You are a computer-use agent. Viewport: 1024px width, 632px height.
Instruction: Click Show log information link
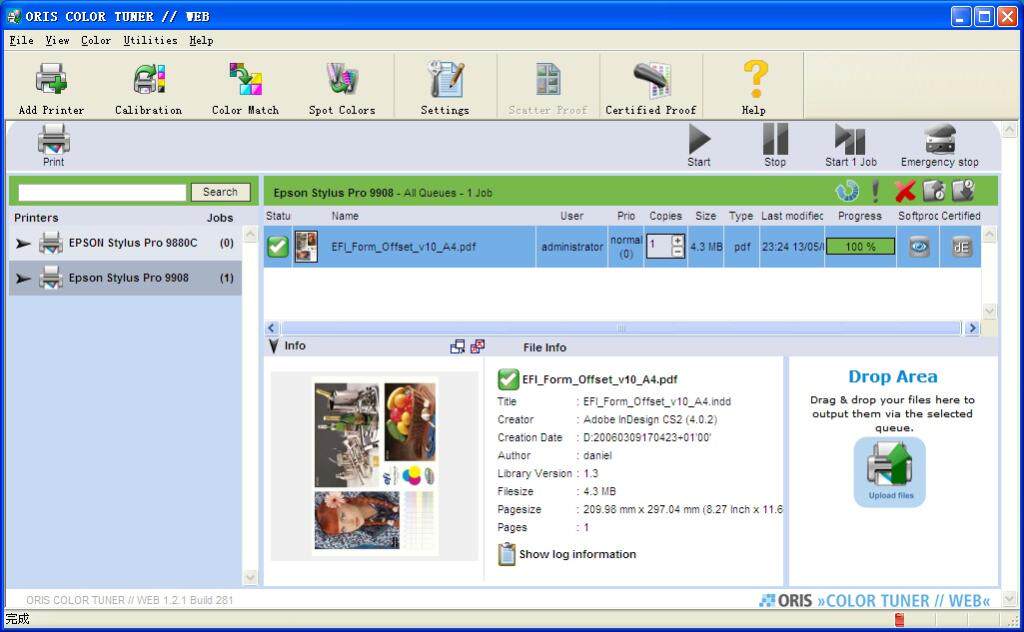(x=577, y=554)
